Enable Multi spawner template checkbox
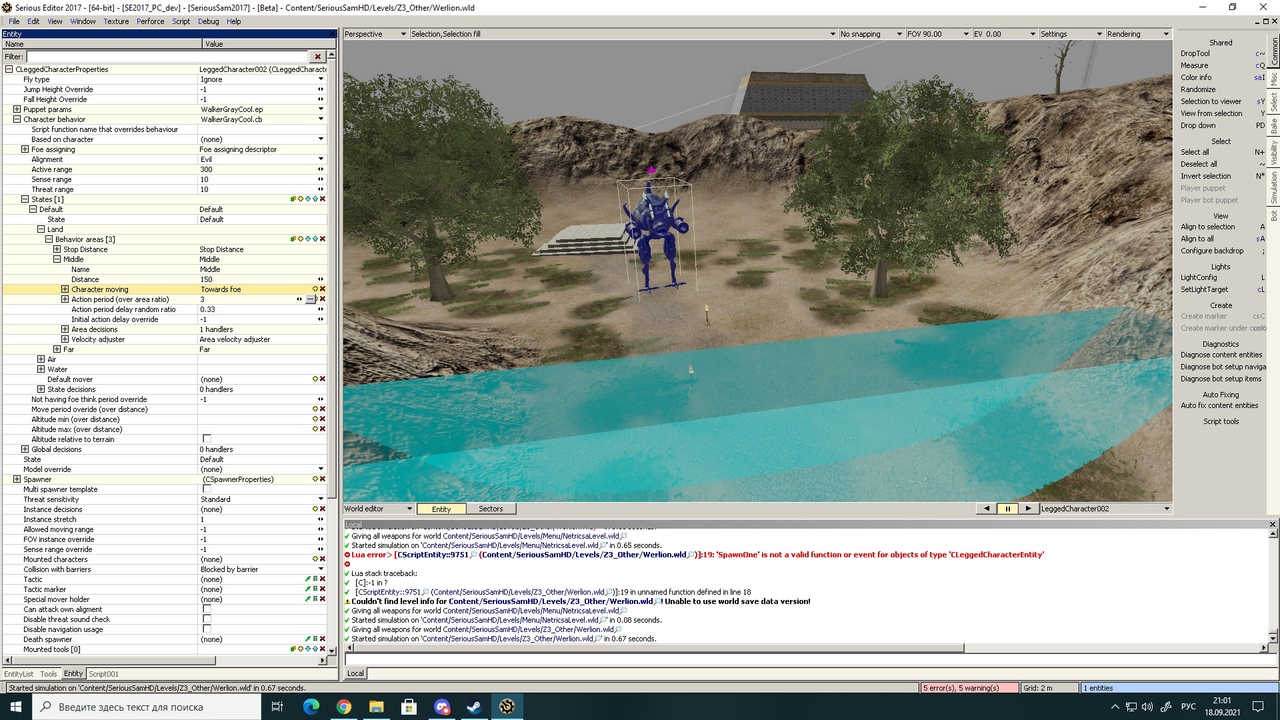Viewport: 1280px width, 720px height. 207,489
